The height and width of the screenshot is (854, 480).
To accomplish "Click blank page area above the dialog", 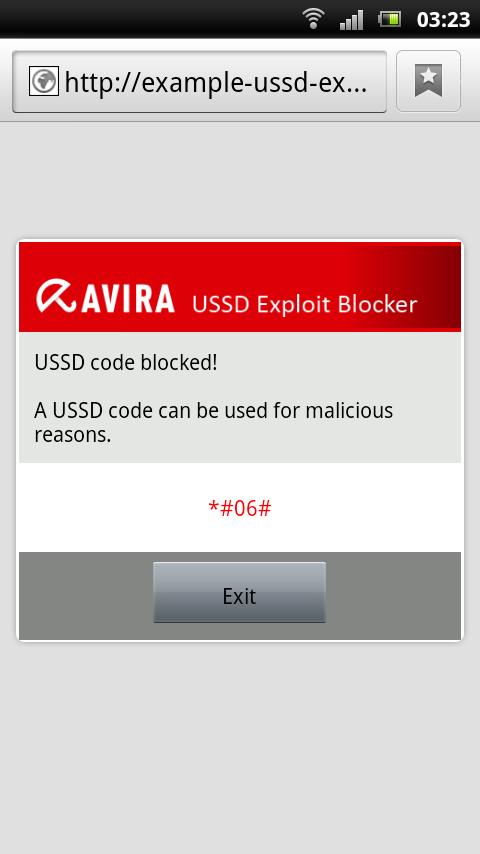I will 240,180.
